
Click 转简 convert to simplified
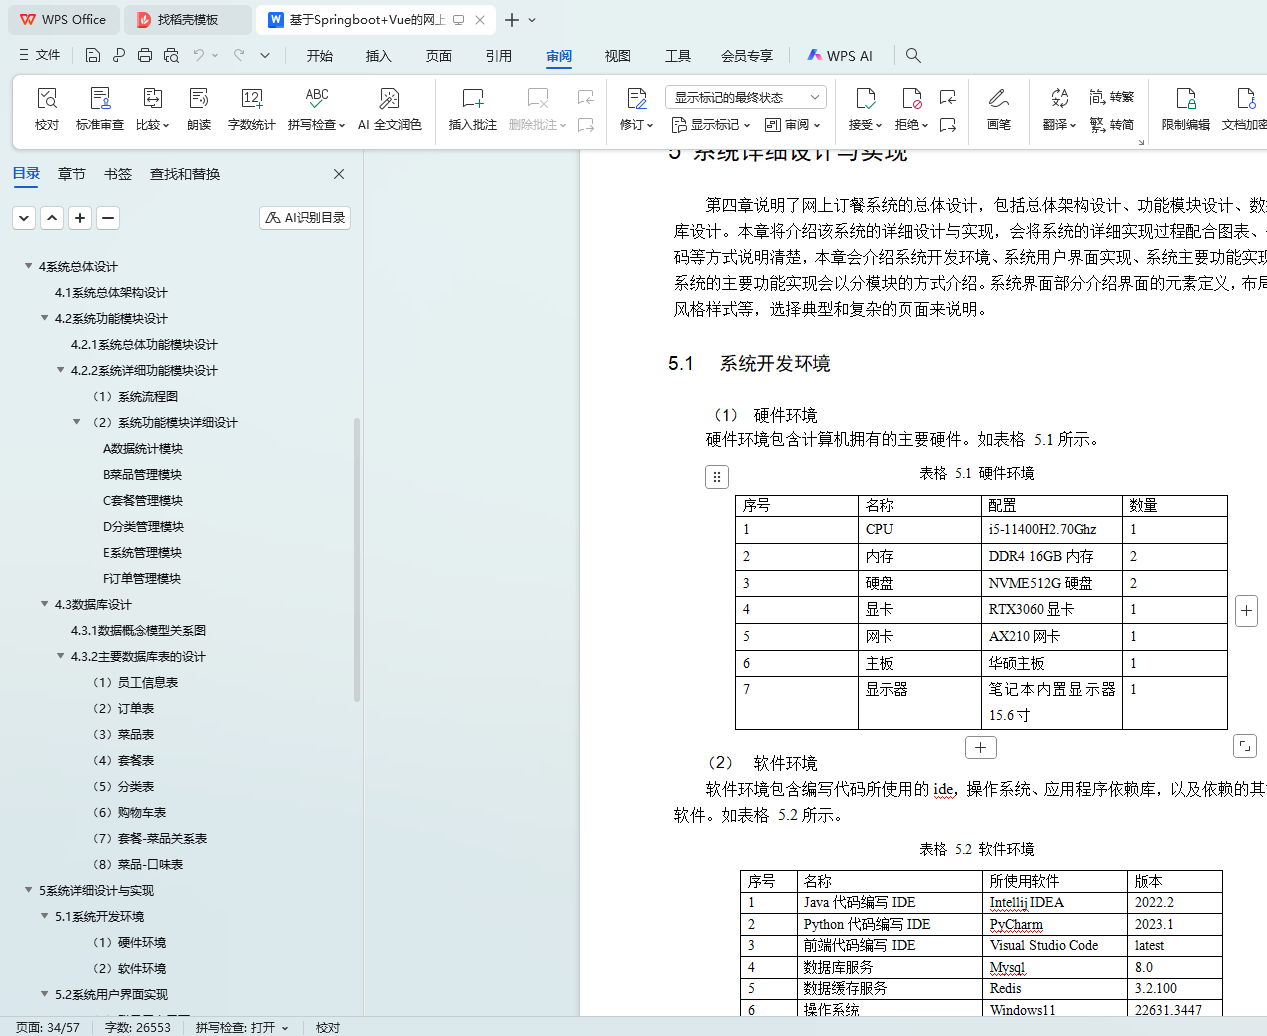click(1111, 125)
